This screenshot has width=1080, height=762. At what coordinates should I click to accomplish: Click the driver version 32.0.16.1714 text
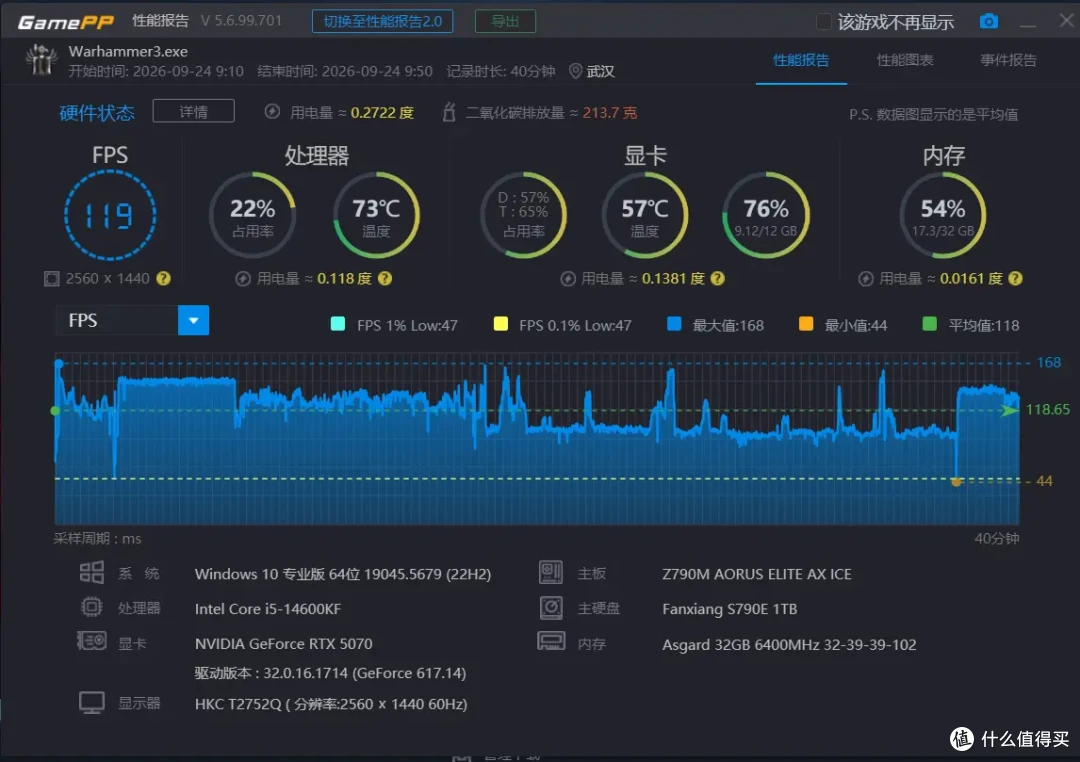[x=330, y=673]
